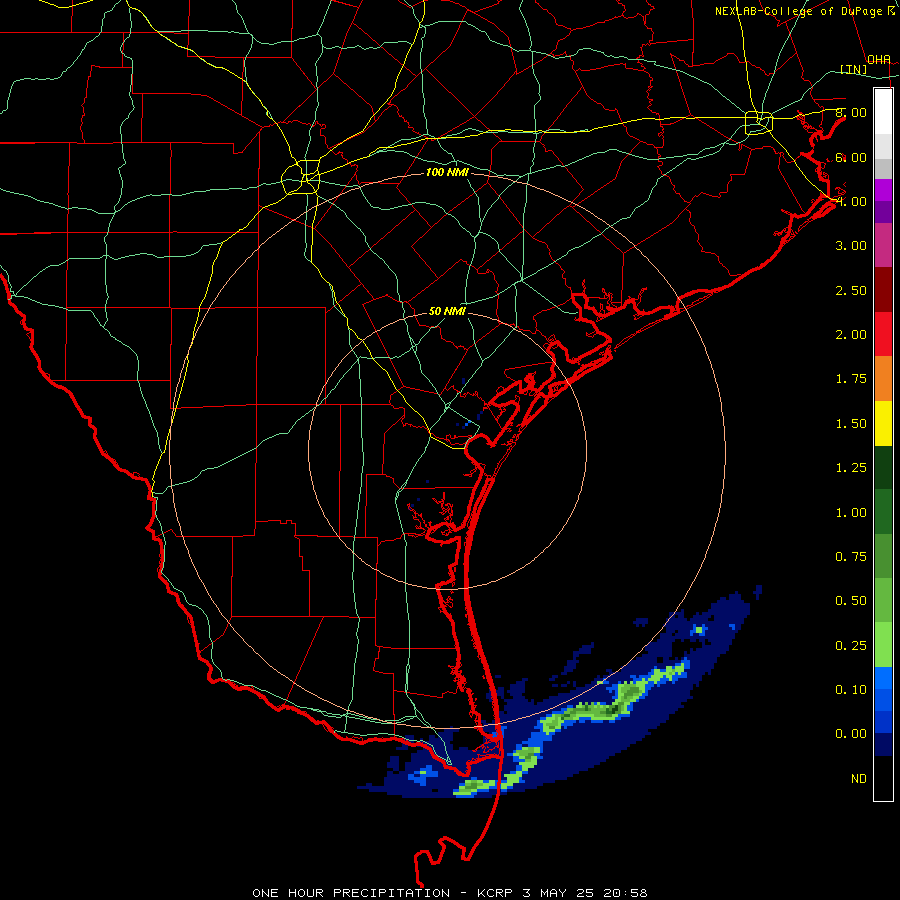The width and height of the screenshot is (900, 900).
Task: Click the KCRP 3 MAY 25 20:58 timestamp
Action: [562, 893]
